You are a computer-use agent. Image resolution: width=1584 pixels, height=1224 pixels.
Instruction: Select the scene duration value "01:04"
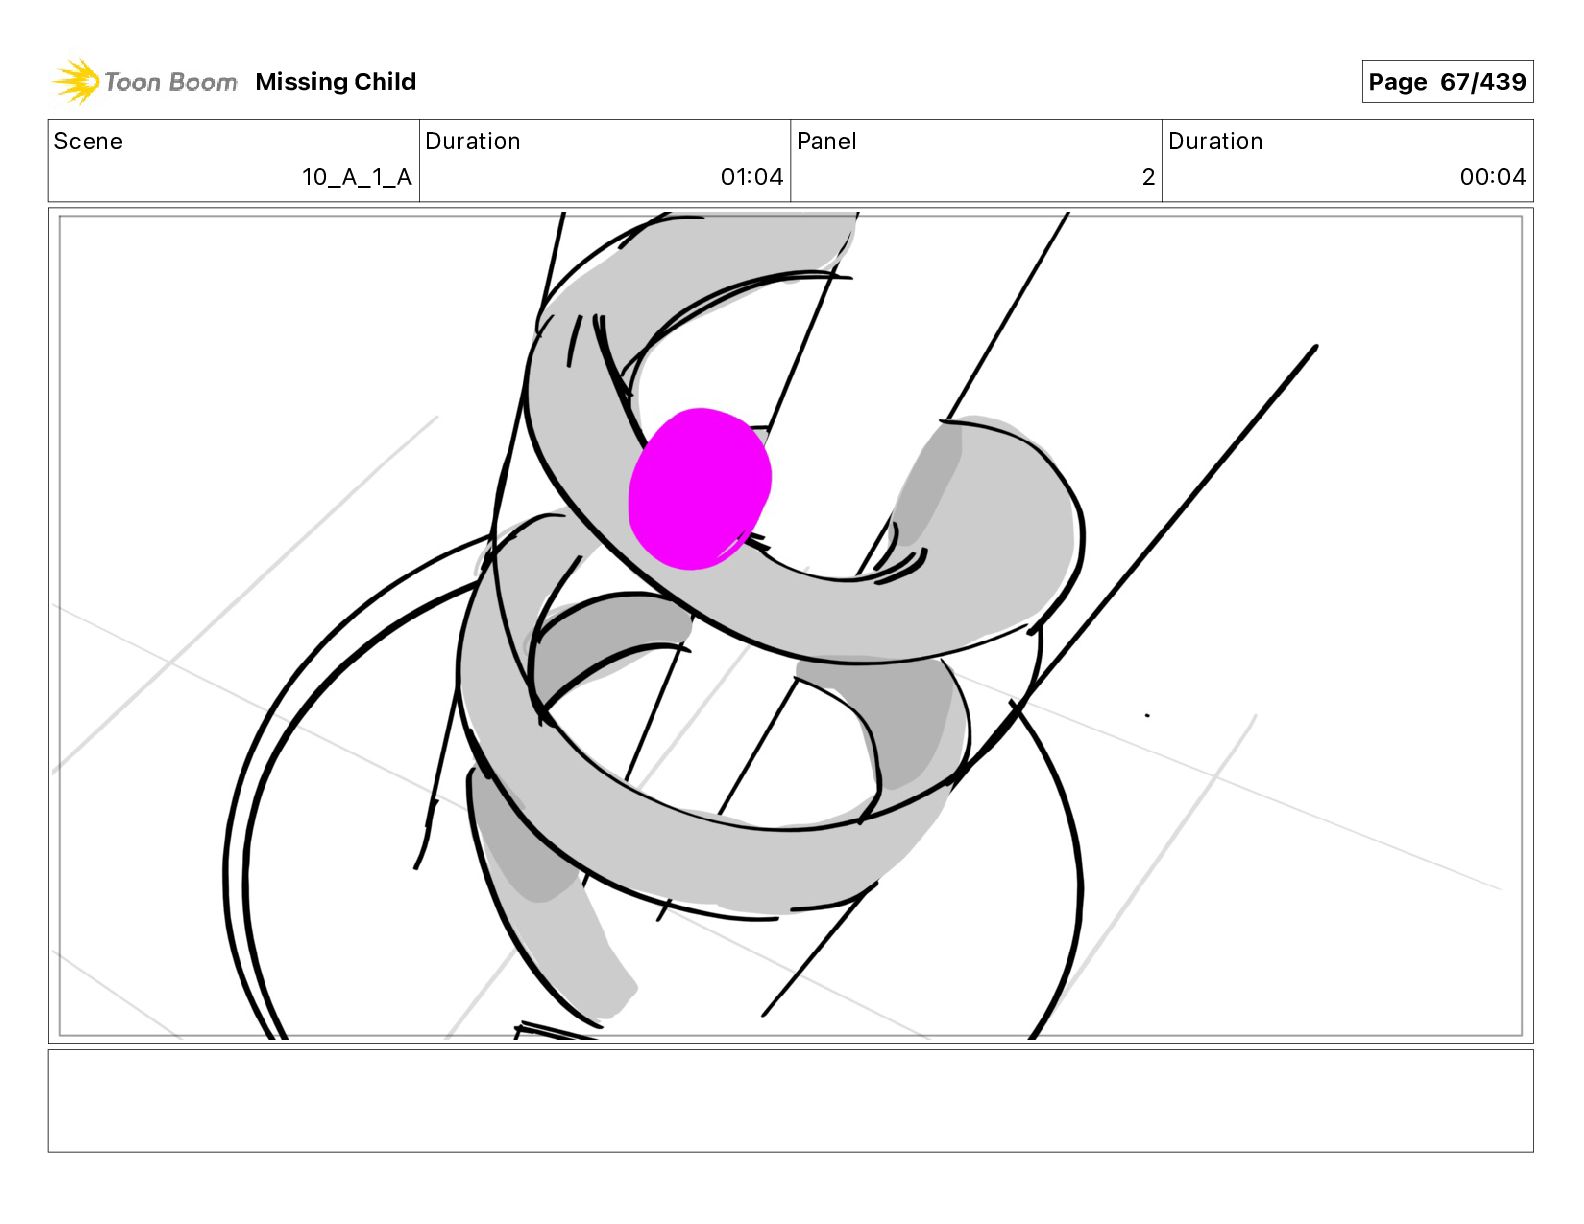[752, 177]
